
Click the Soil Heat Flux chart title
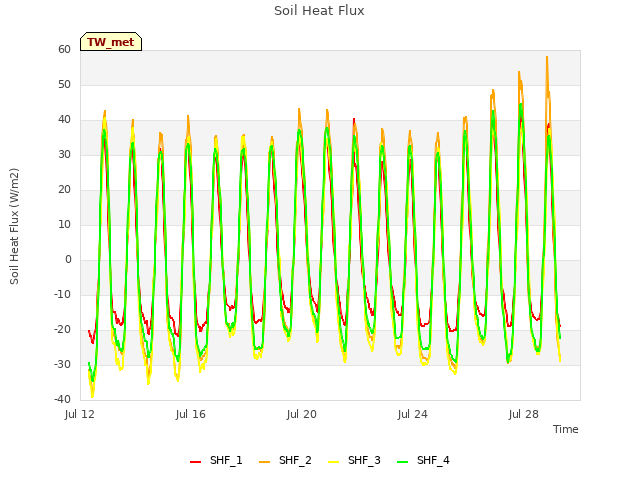[319, 11]
